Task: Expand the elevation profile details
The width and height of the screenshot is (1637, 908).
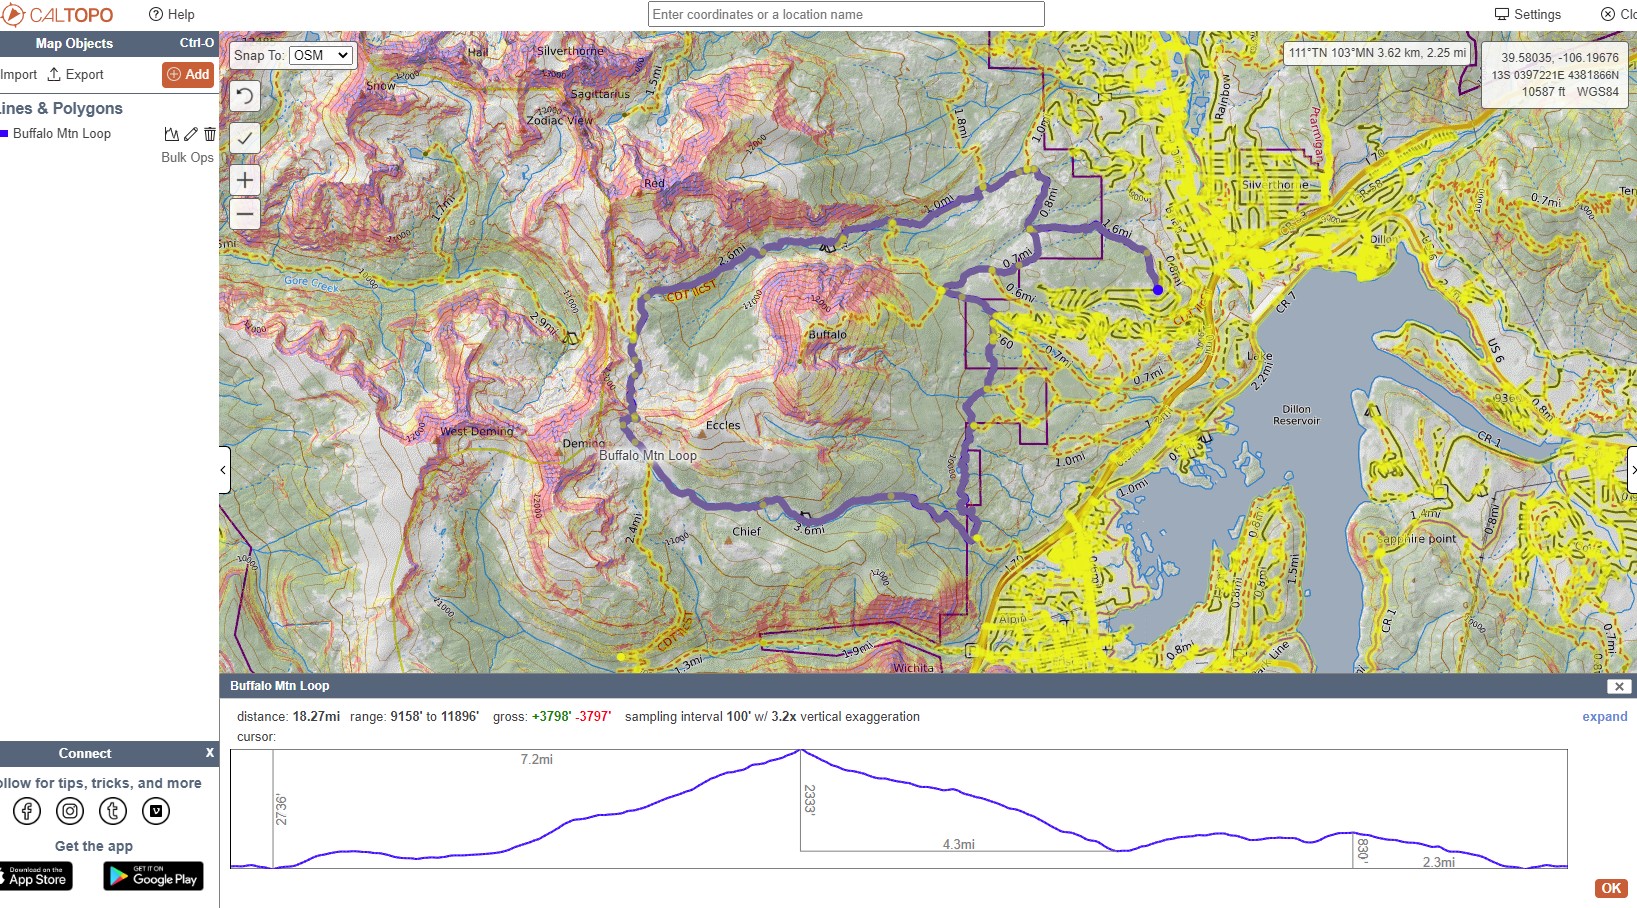Action: click(x=1605, y=717)
